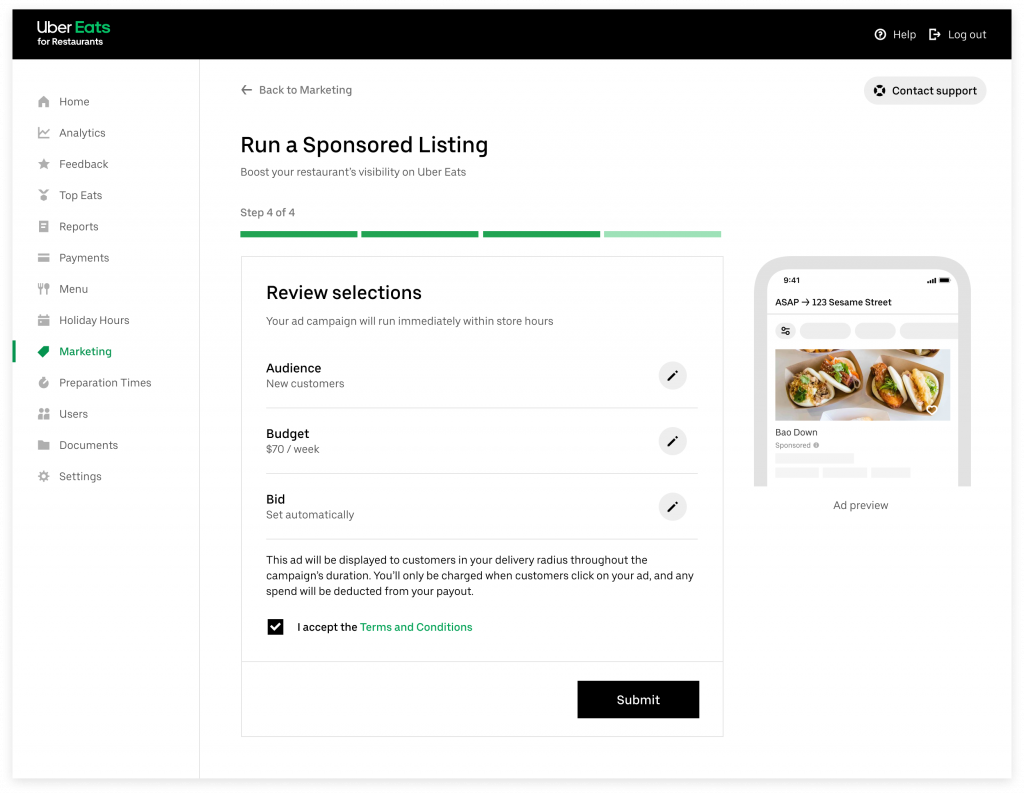Screen dimensions: 1024x794
Task: Tap the heart icon on food photo
Action: [x=932, y=410]
